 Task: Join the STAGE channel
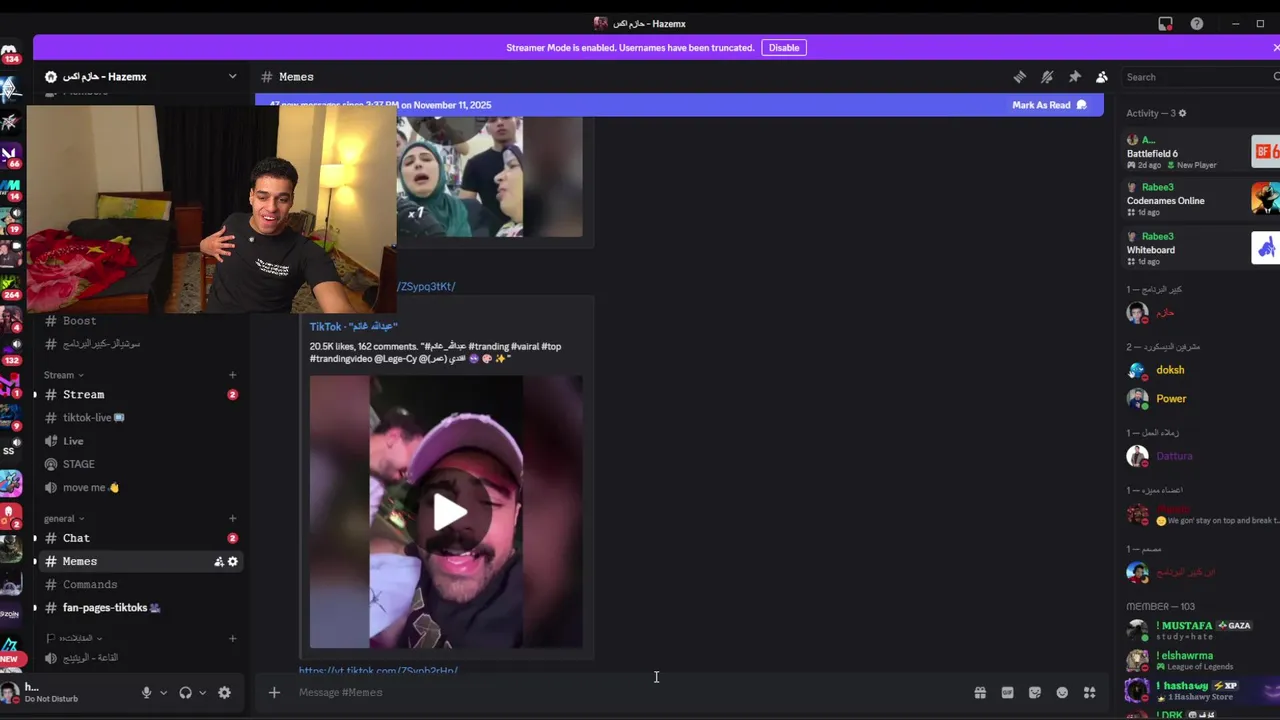click(x=140, y=464)
